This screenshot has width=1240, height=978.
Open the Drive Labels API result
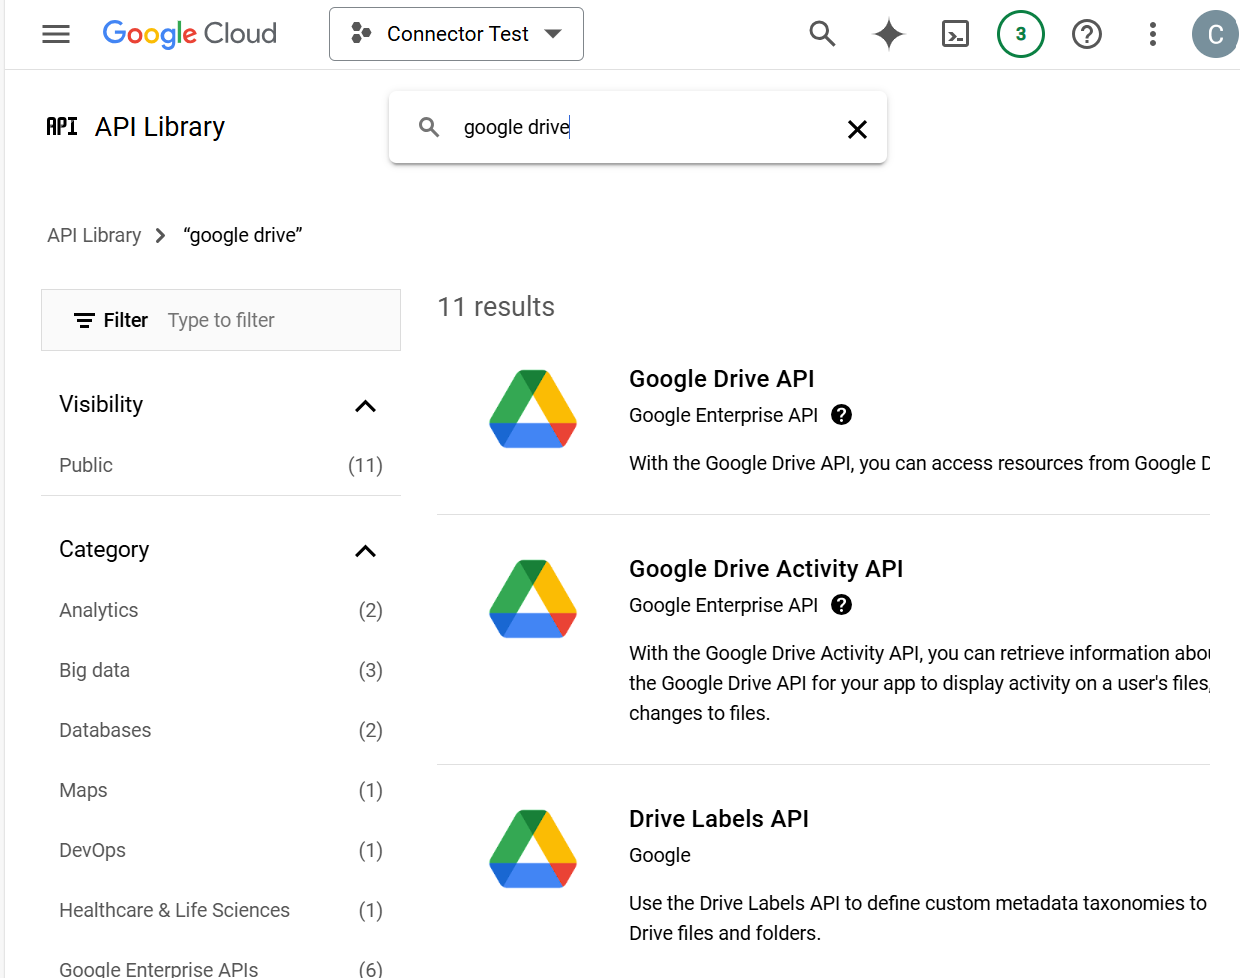pos(719,819)
